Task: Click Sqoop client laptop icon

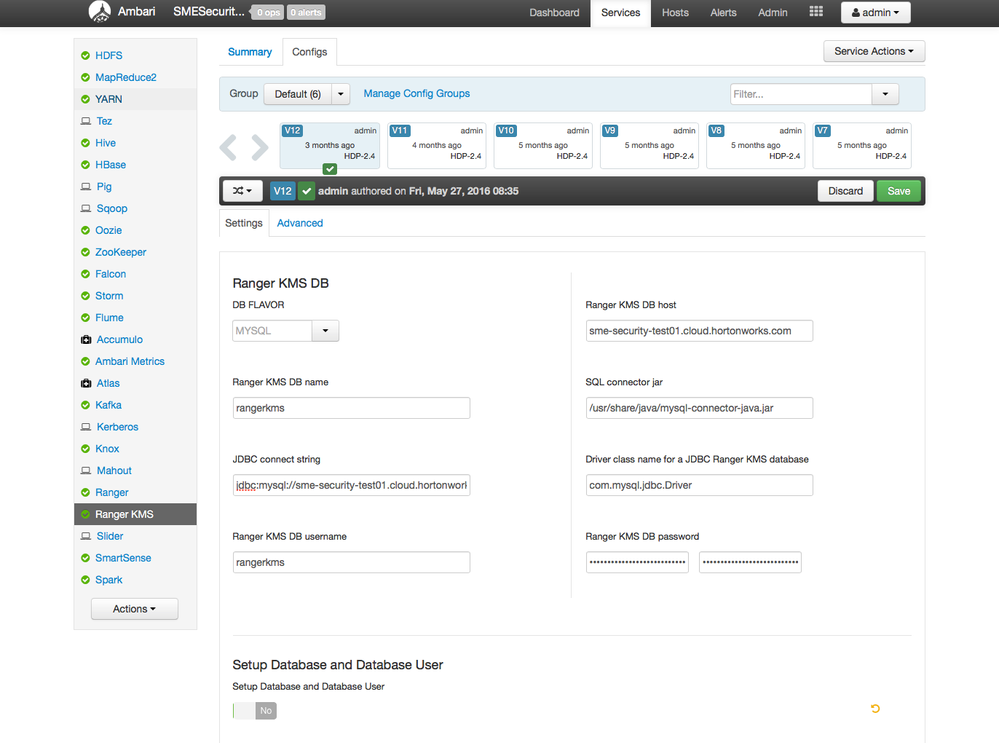Action: 85,208
